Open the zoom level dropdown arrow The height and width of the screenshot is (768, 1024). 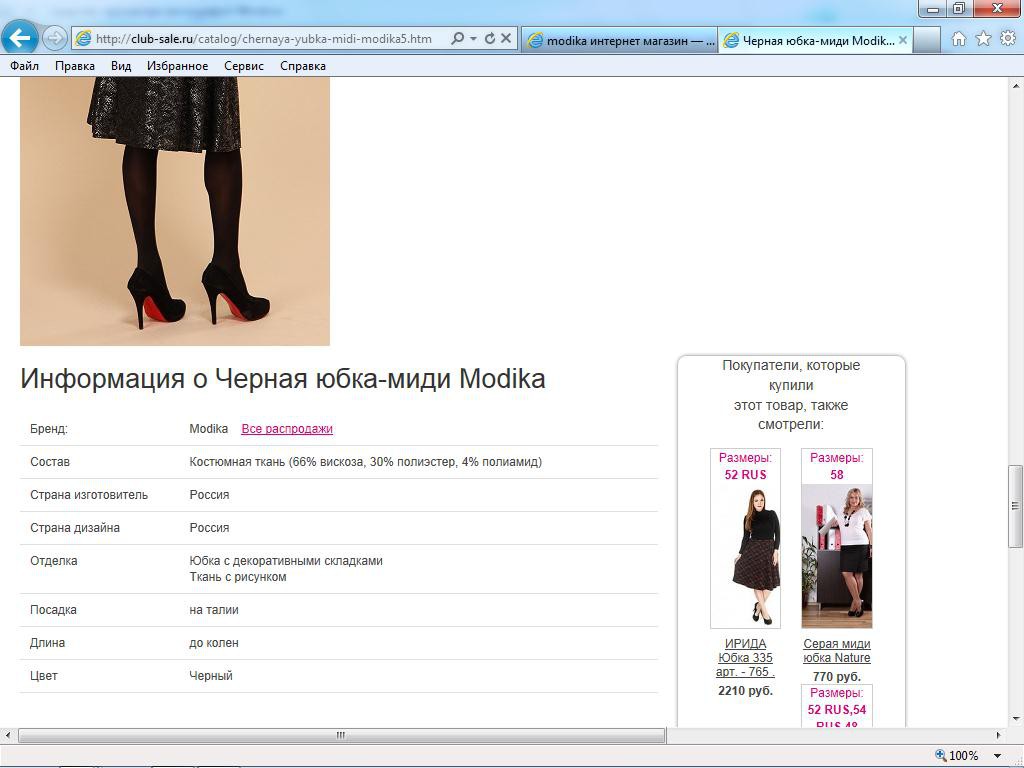click(x=997, y=756)
